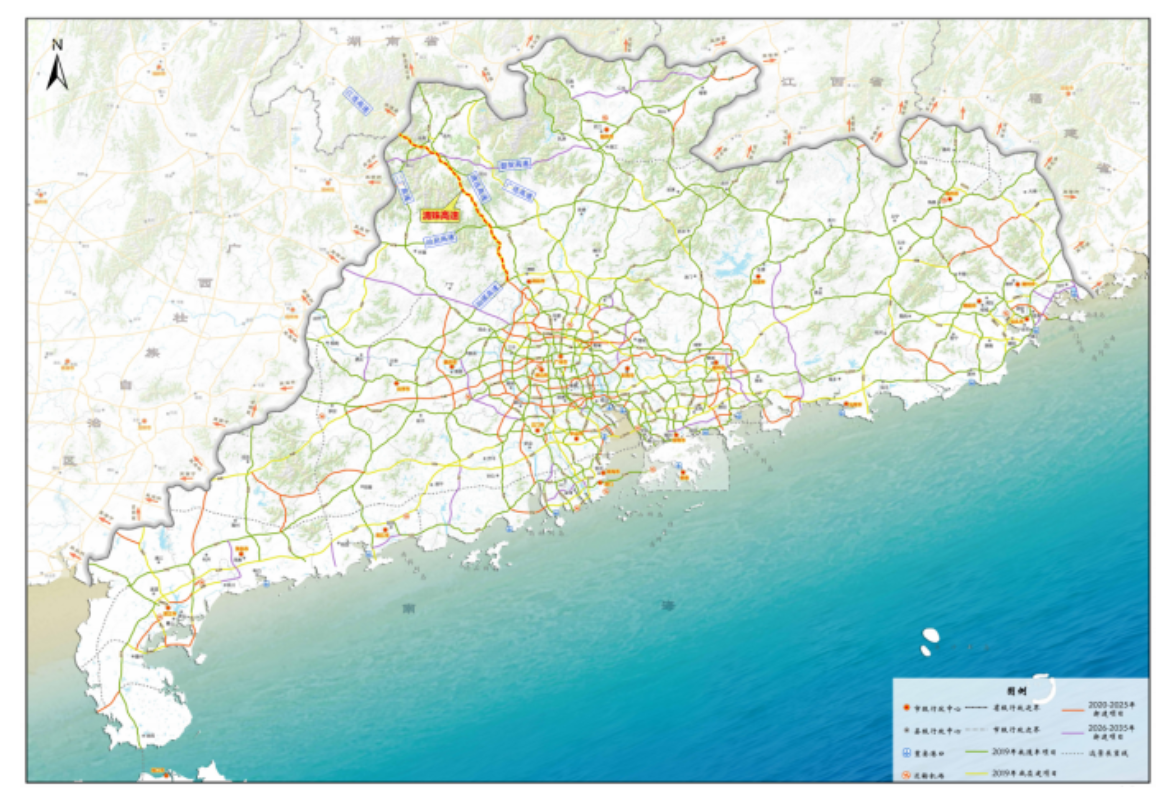Click the blue expressway label at the route's south end
Image resolution: width=1176 pixels, height=800 pixels.
click(487, 296)
